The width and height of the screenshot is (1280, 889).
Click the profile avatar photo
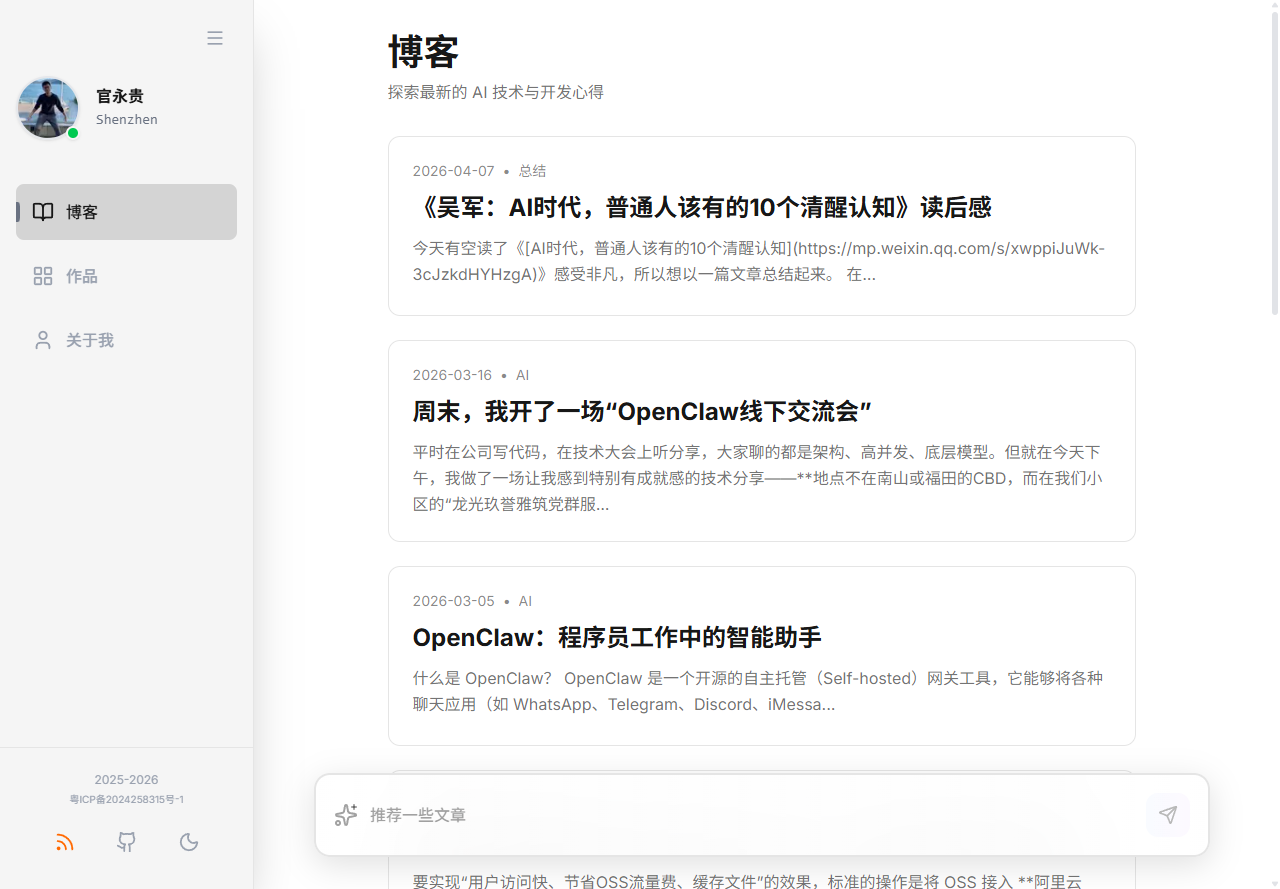click(48, 108)
